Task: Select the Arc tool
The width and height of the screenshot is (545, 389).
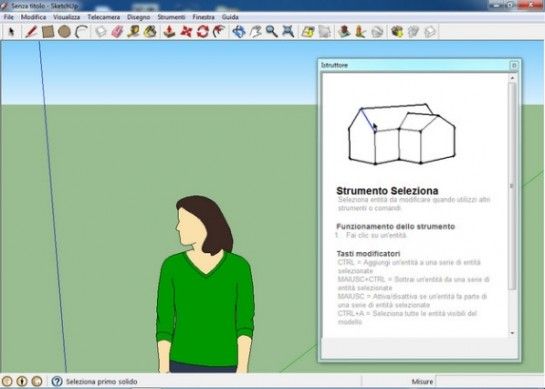Action: [x=81, y=32]
